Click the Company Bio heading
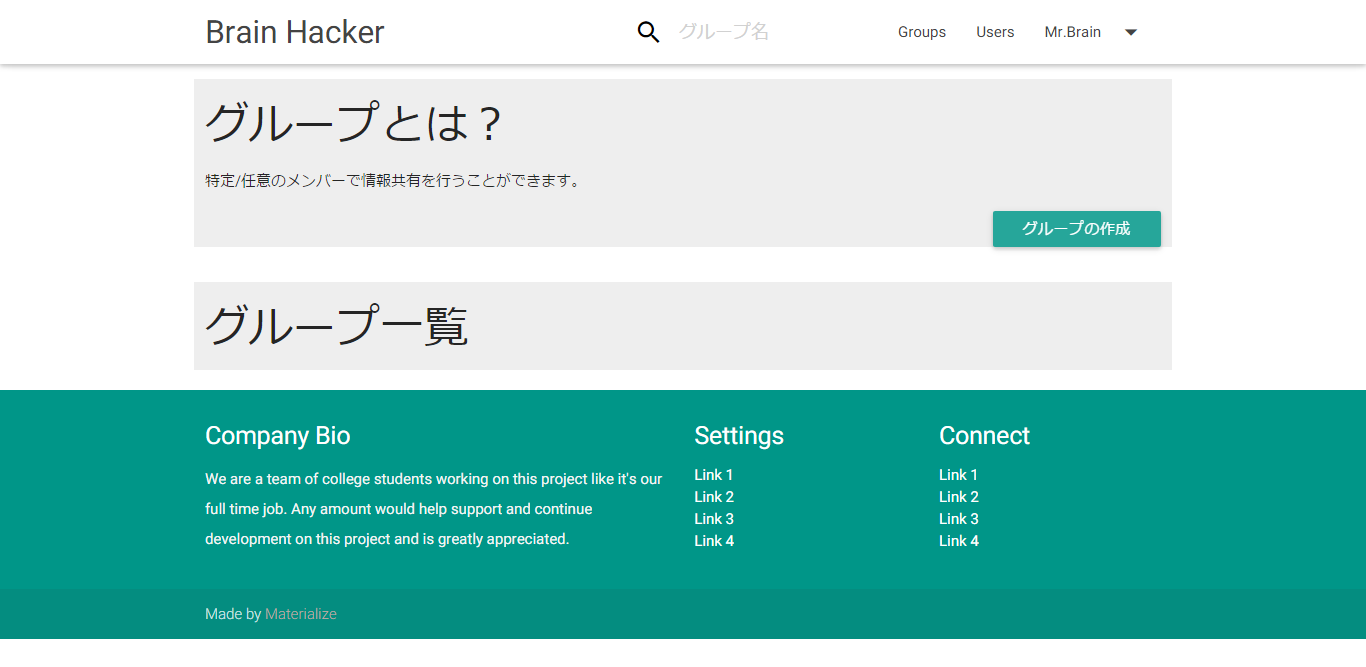 (x=278, y=436)
